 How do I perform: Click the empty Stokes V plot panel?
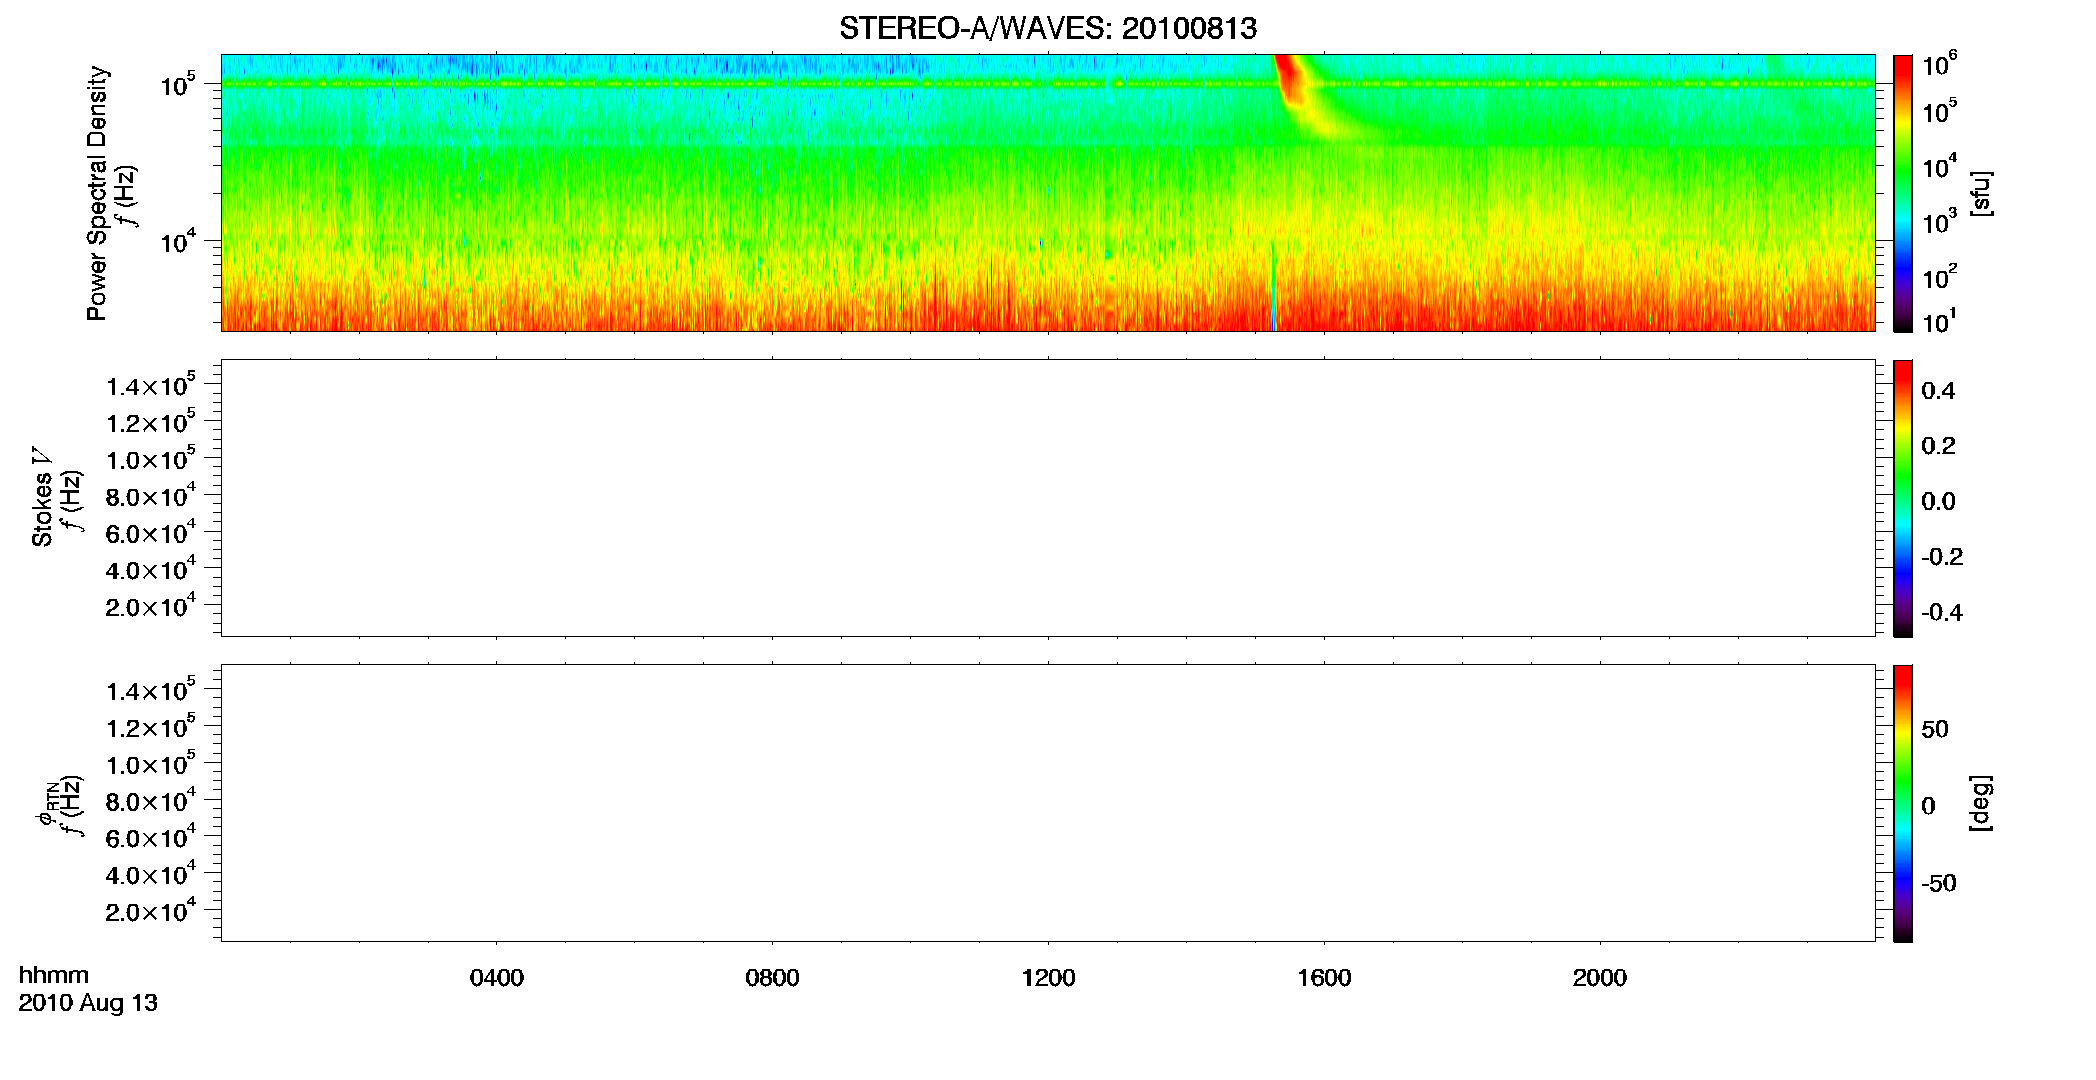(1048, 498)
